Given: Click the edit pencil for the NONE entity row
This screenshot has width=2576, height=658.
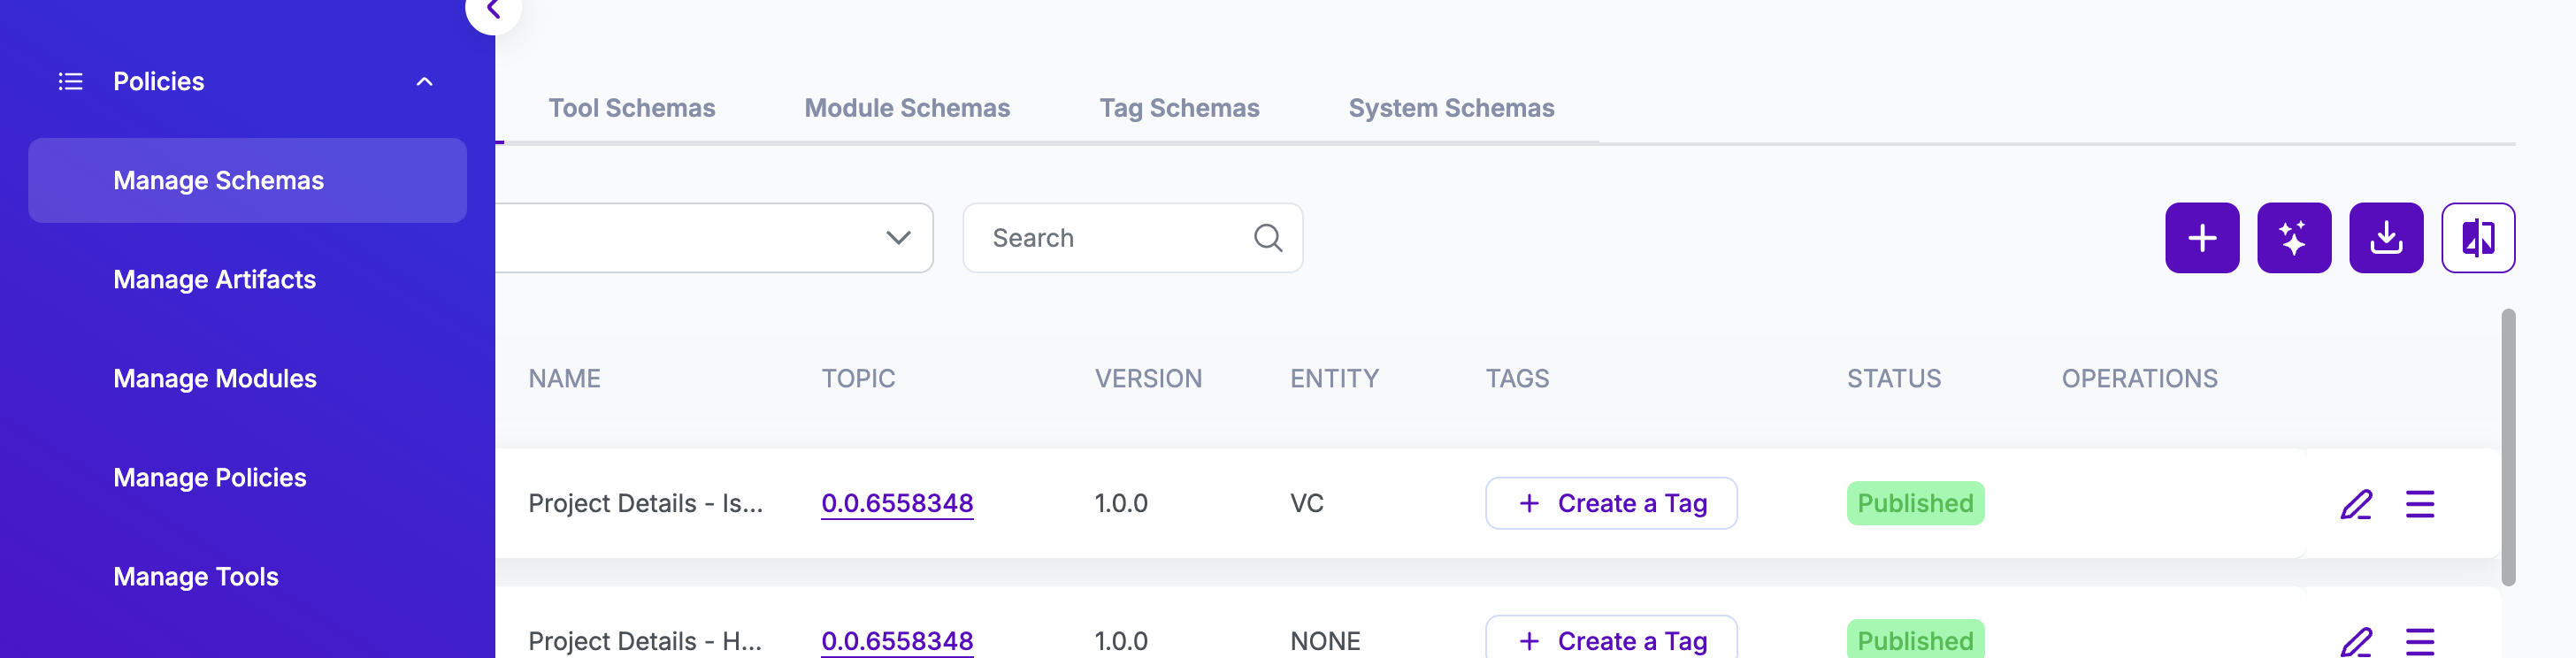Looking at the screenshot, I should coord(2355,641).
